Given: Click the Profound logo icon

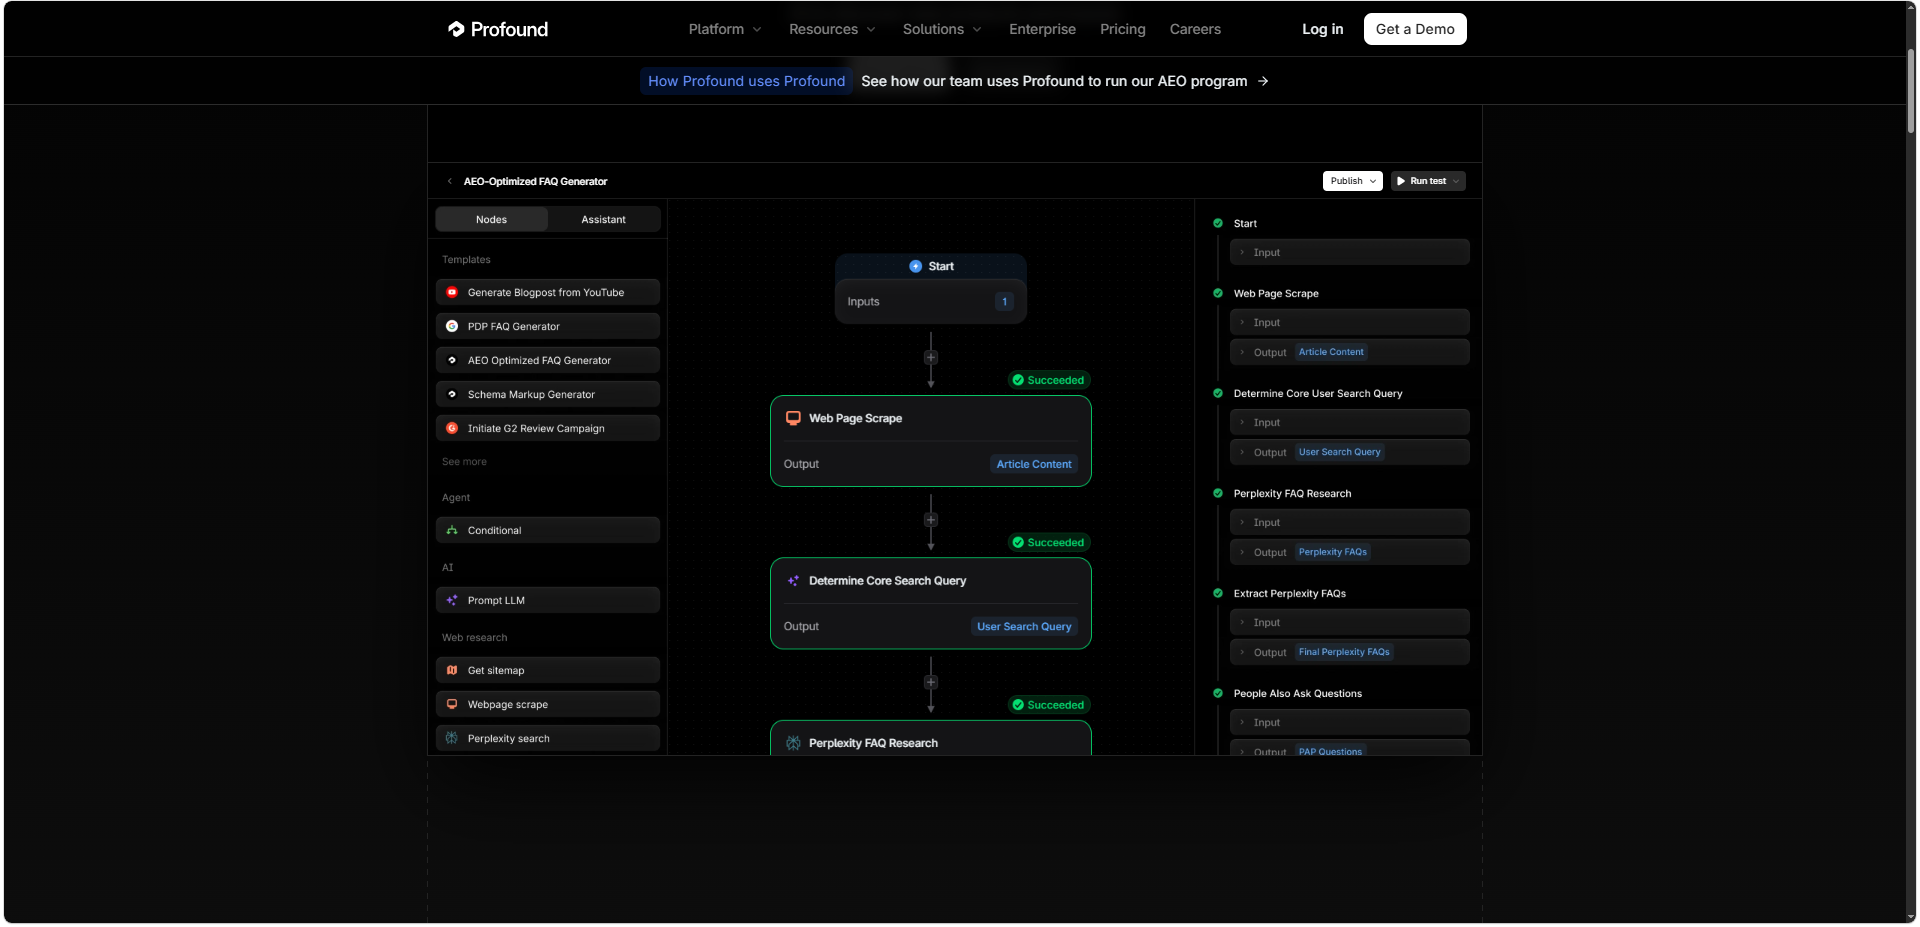Looking at the screenshot, I should pyautogui.click(x=456, y=29).
